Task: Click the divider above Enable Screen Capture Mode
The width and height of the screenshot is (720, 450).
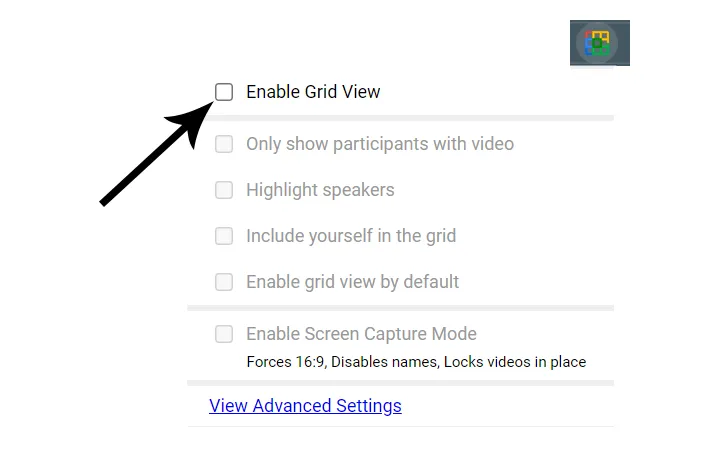Action: pyautogui.click(x=400, y=308)
